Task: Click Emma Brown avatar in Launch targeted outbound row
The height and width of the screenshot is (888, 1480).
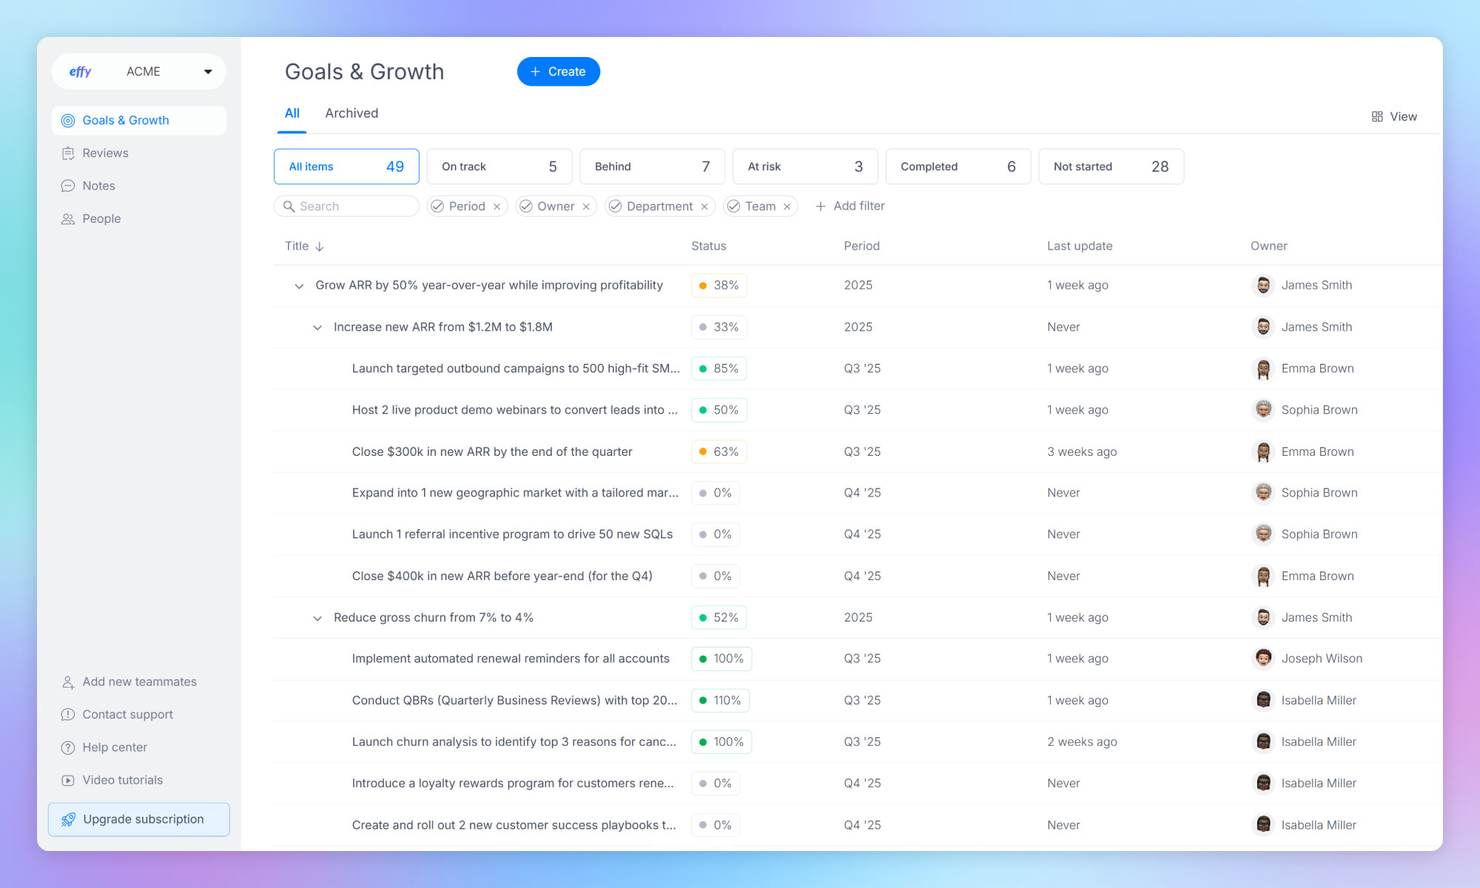Action: tap(1263, 369)
